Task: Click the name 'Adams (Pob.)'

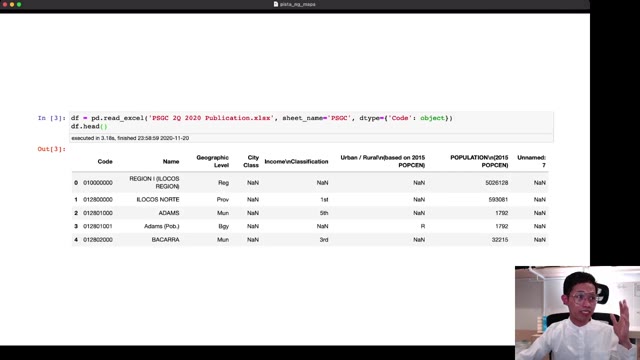Action: coord(162,226)
